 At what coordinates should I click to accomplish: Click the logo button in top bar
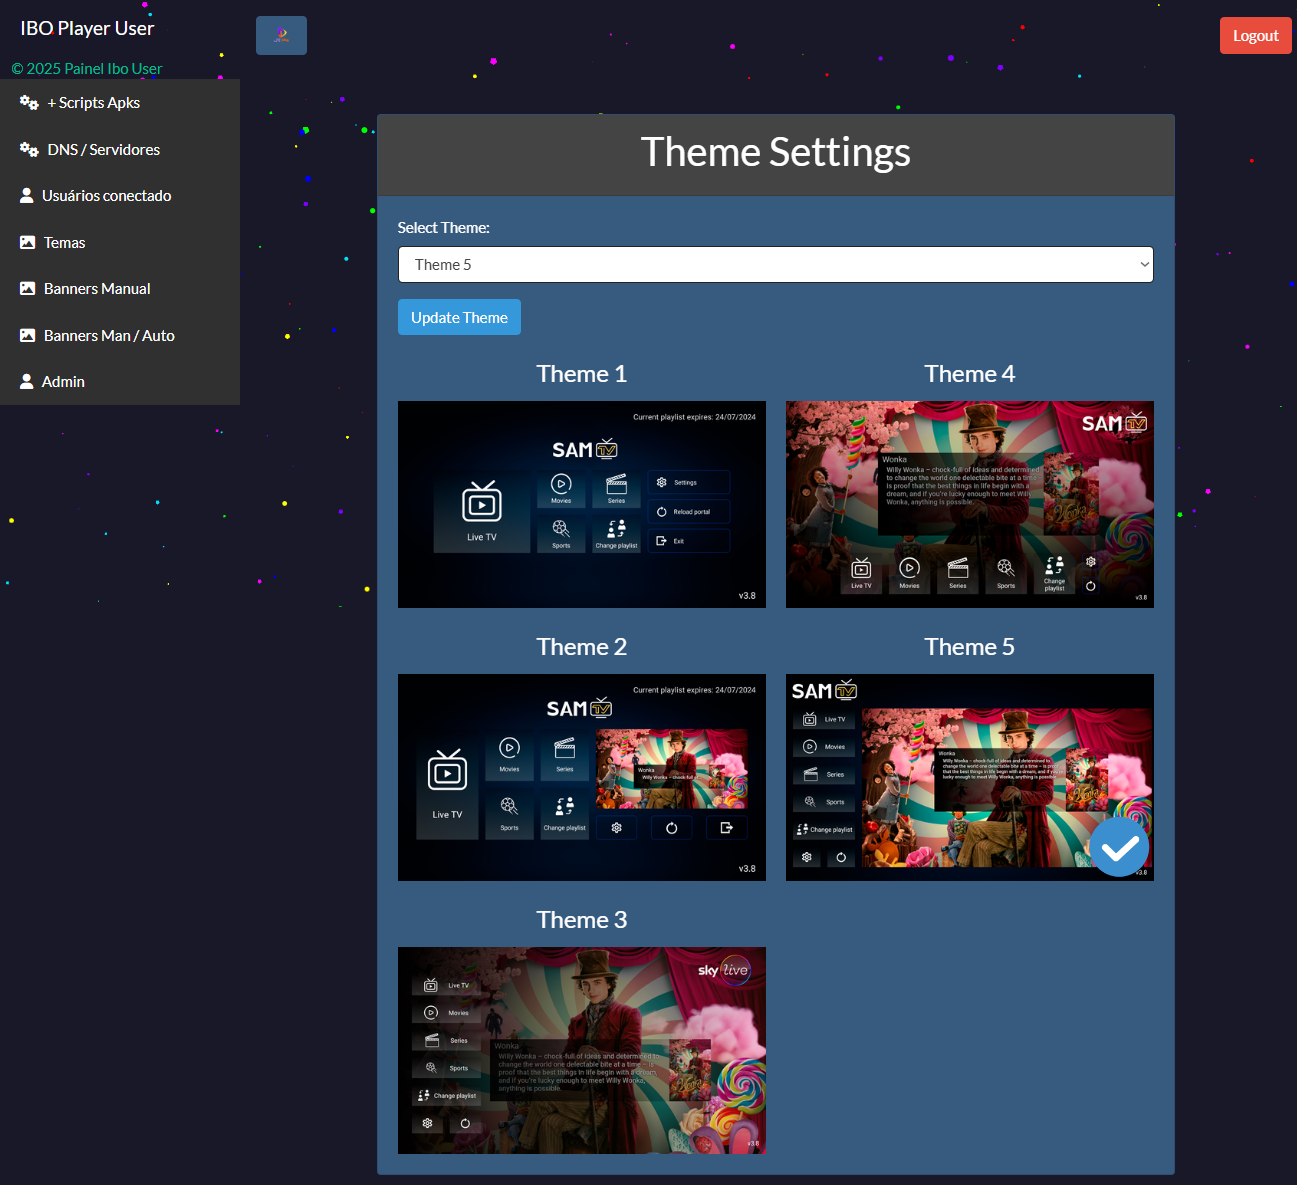281,36
